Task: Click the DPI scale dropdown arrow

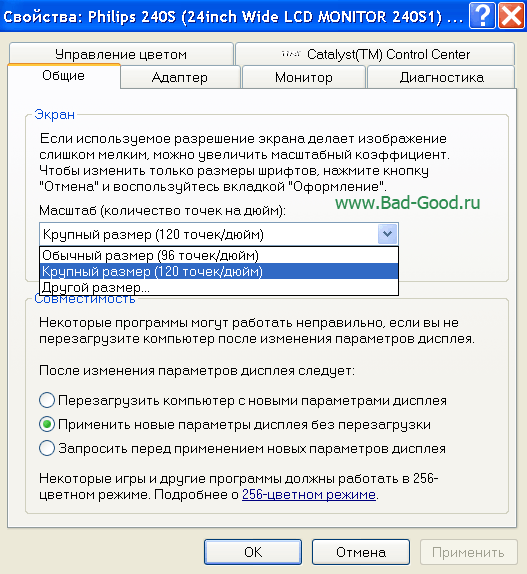Action: point(387,234)
